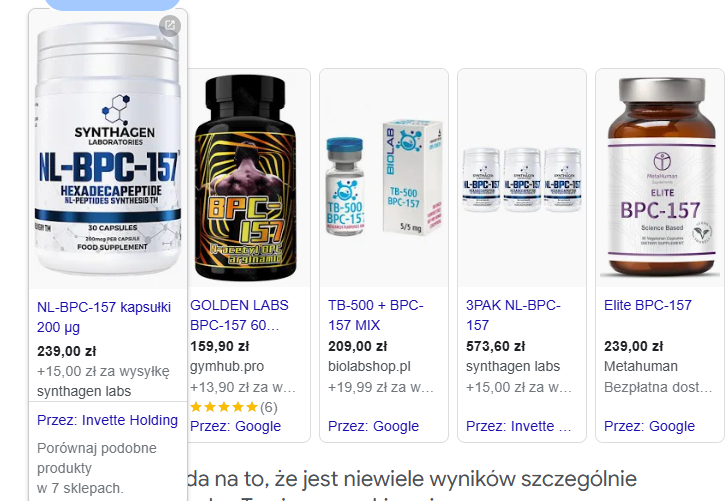Open the TB-500 + BPC-157 MIX link
The width and height of the screenshot is (725, 501).
coord(376,315)
